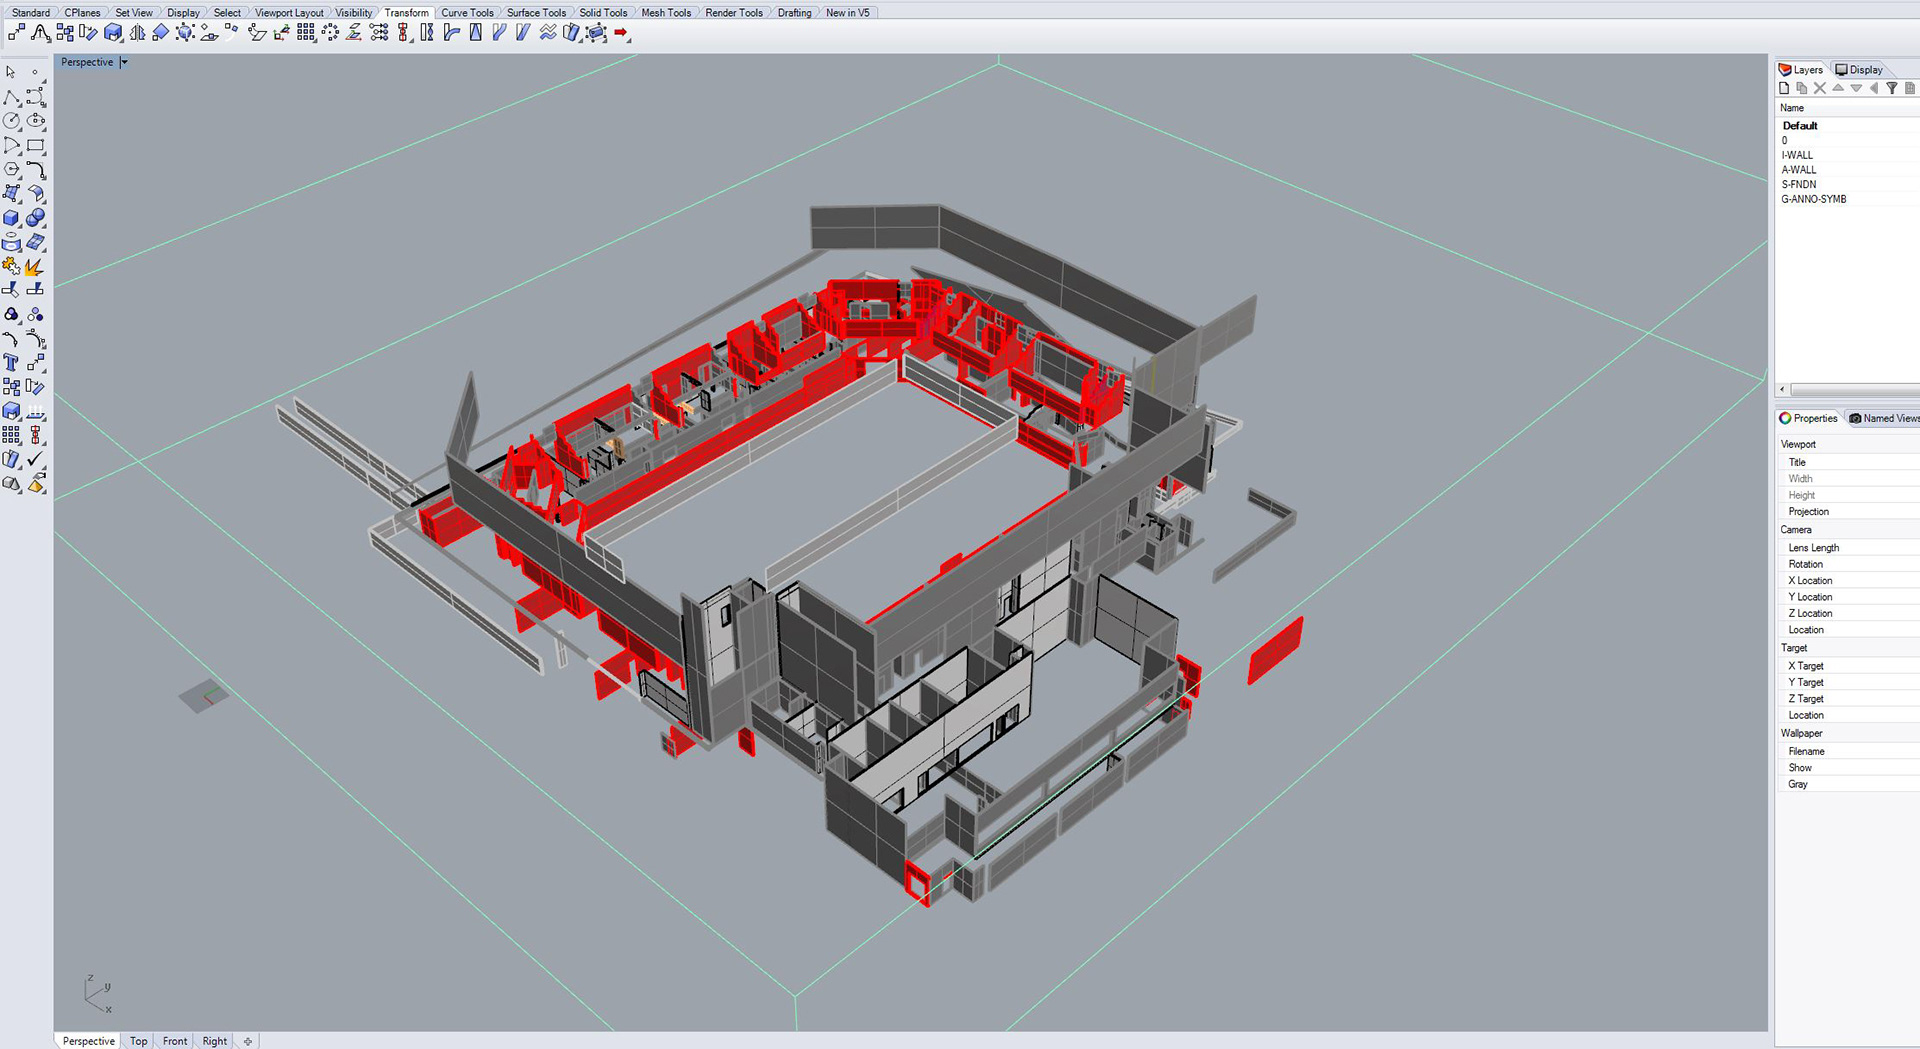Select the A-WALL layer
Screen dimensions: 1920x1049
(1847, 170)
